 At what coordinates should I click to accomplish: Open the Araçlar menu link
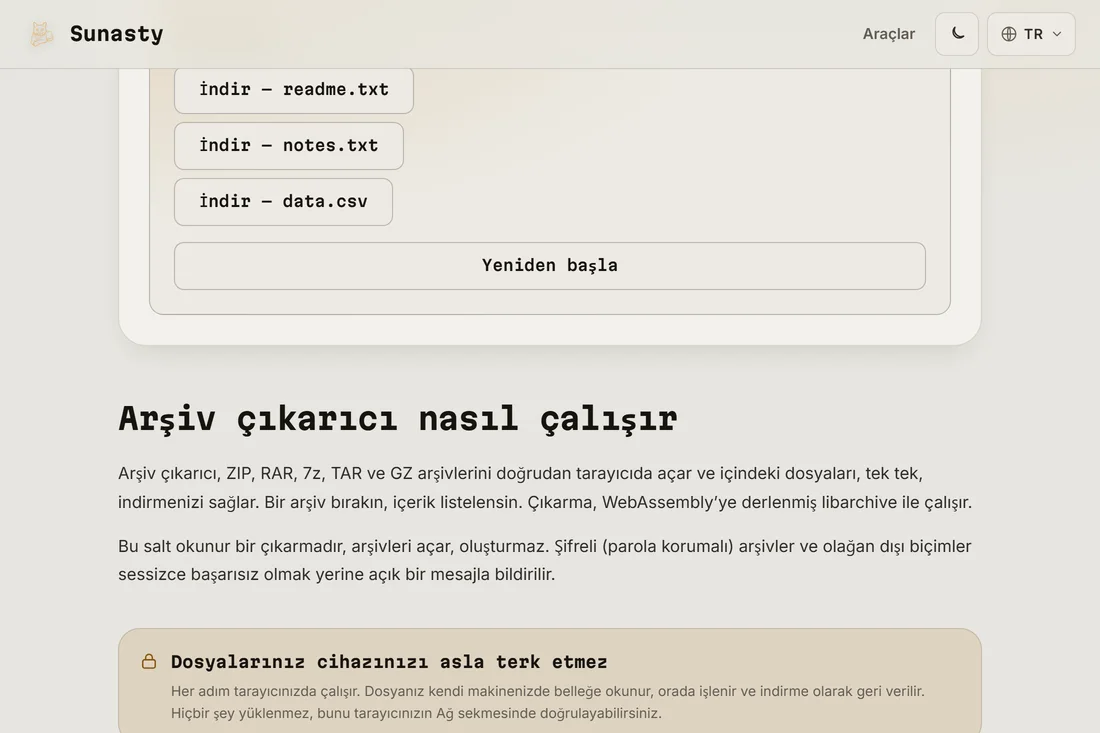(x=889, y=34)
